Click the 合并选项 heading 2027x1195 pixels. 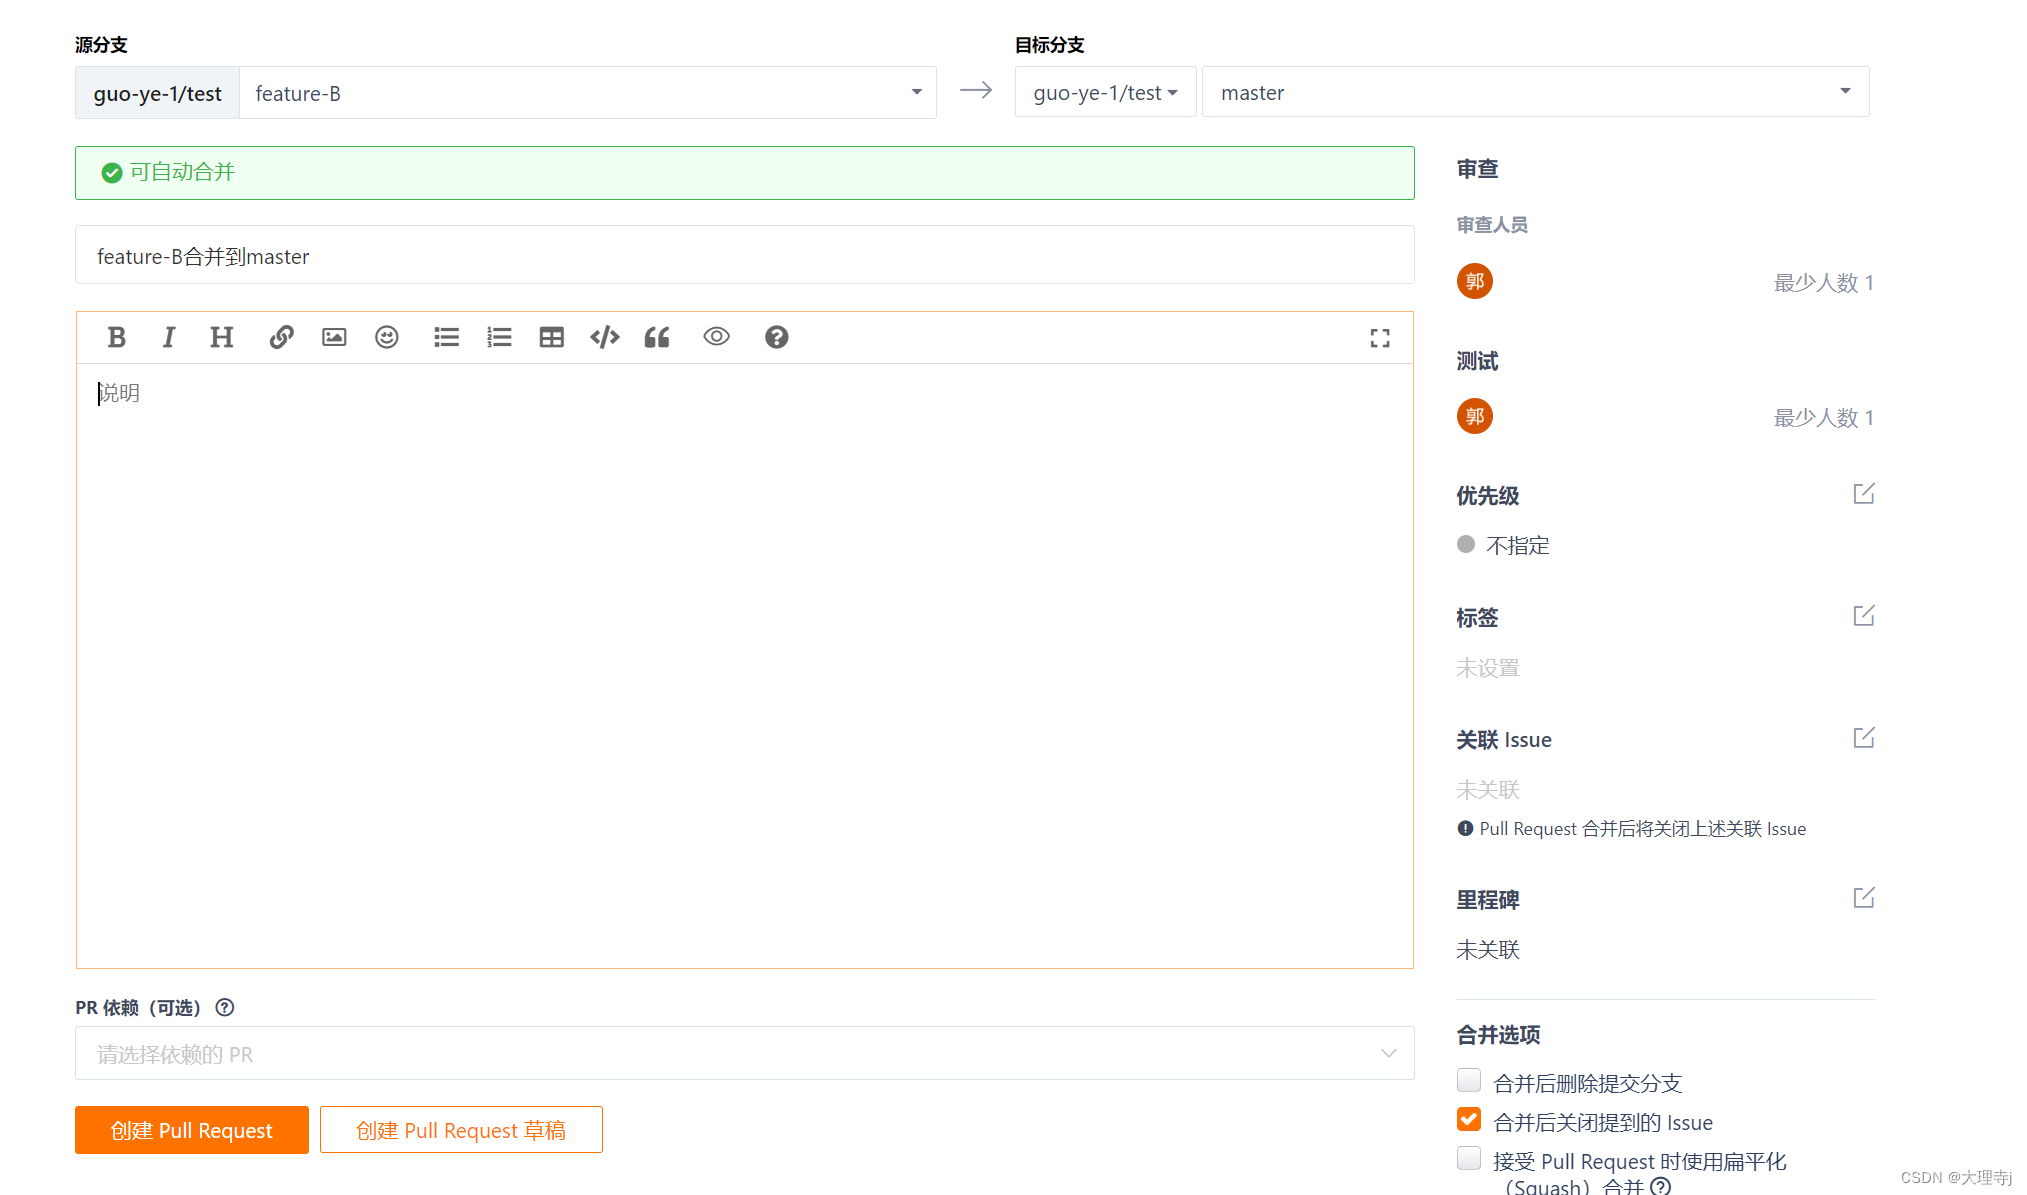coord(1498,1035)
